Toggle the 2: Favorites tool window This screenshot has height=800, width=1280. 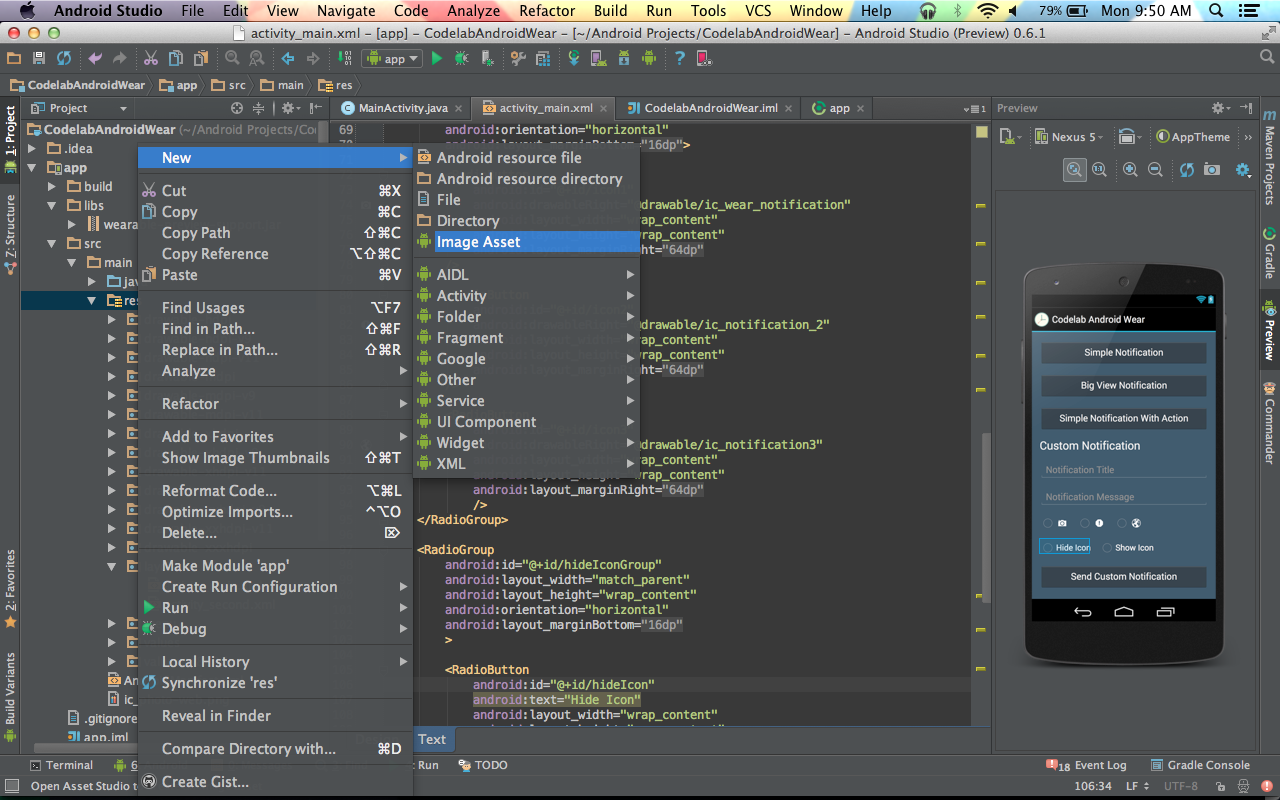tap(10, 588)
